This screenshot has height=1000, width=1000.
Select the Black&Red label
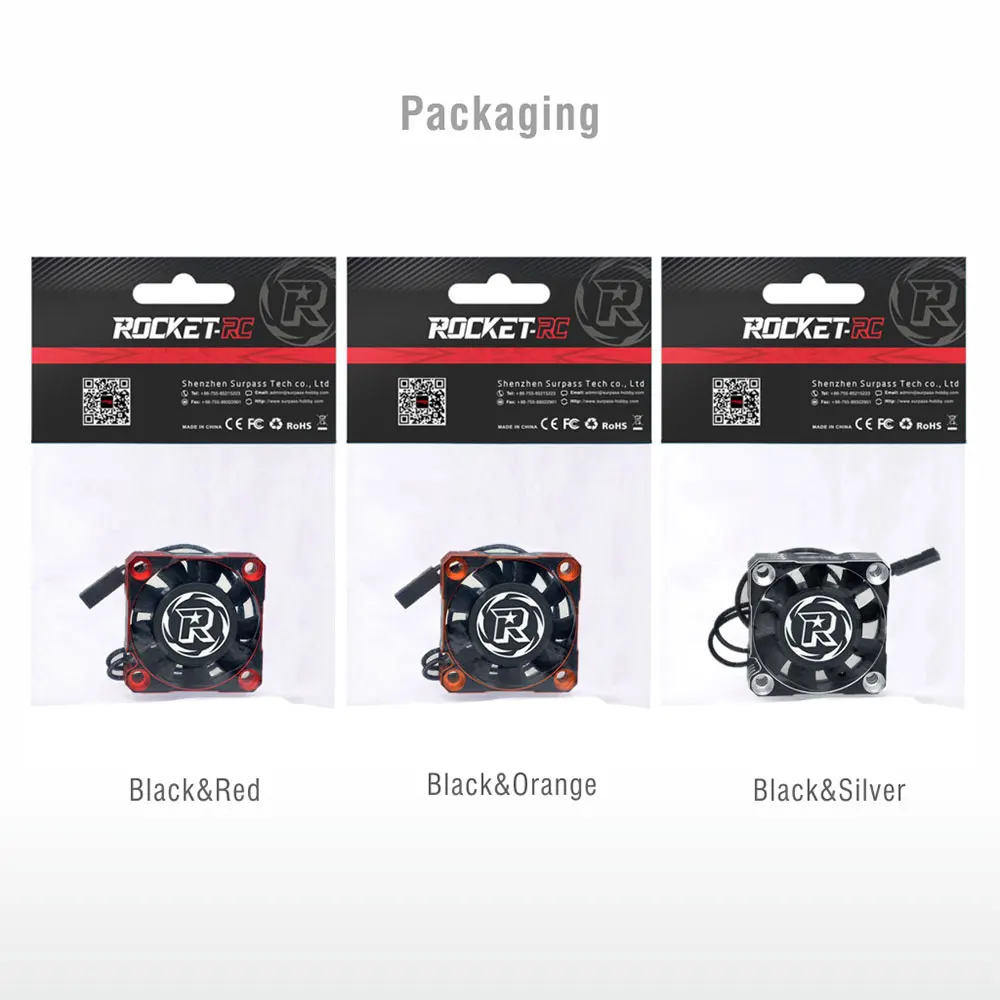(x=195, y=790)
